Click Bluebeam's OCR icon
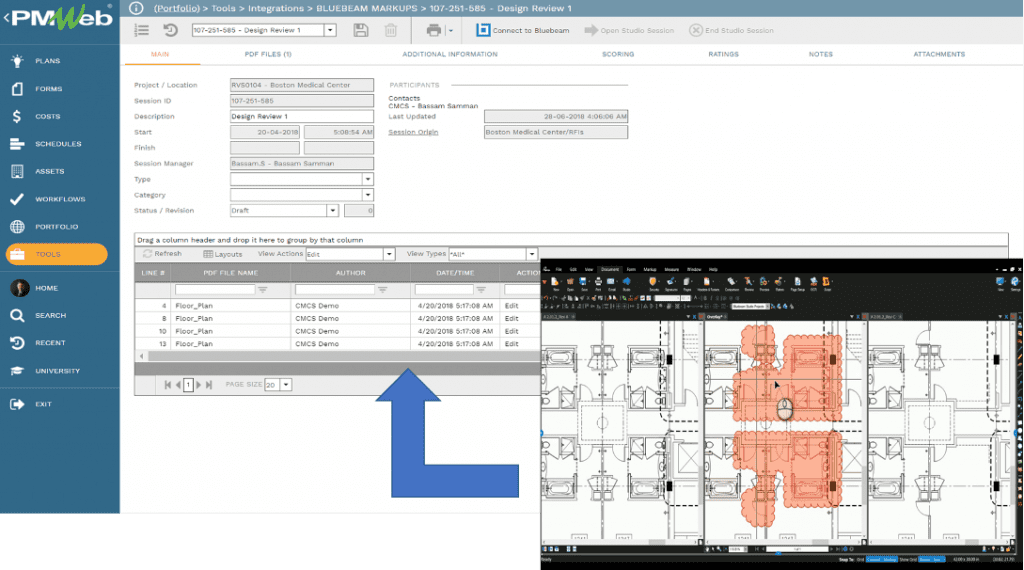1024x570 pixels. [x=813, y=283]
